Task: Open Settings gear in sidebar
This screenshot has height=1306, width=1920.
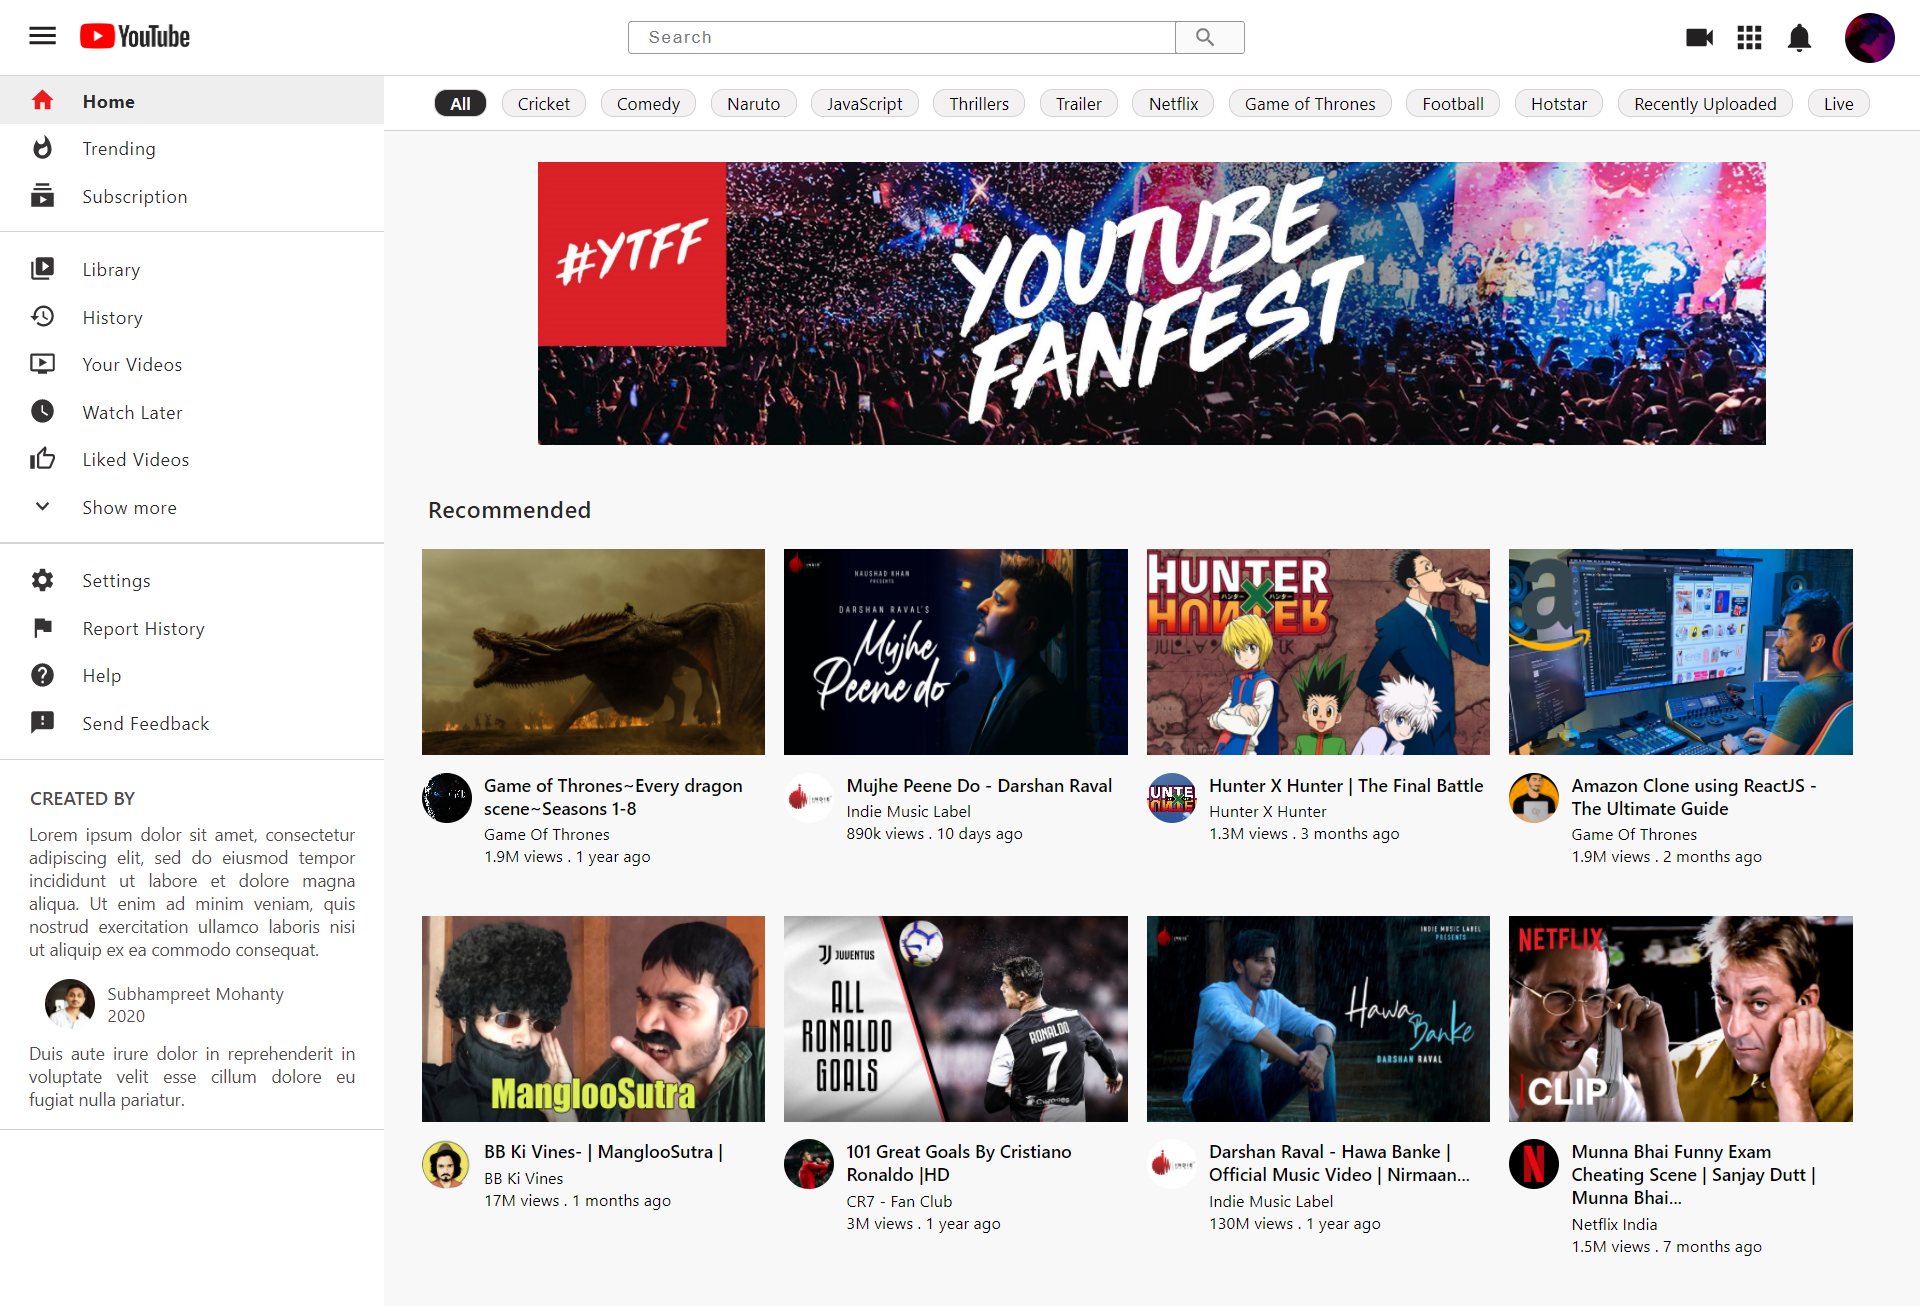Action: pos(42,580)
